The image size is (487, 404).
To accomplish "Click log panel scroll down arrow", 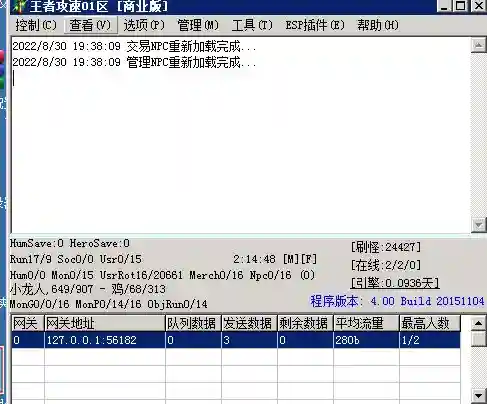I will point(478,225).
